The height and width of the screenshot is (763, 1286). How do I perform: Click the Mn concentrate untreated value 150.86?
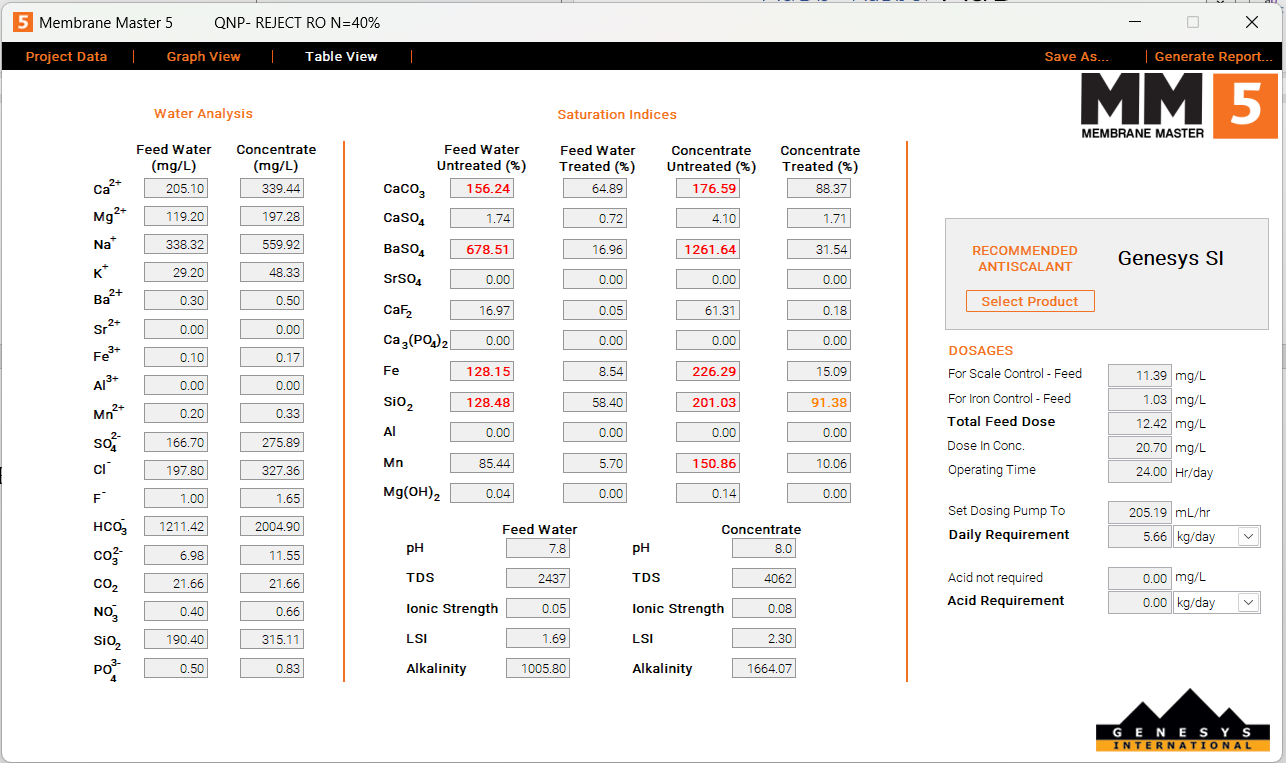click(x=709, y=463)
